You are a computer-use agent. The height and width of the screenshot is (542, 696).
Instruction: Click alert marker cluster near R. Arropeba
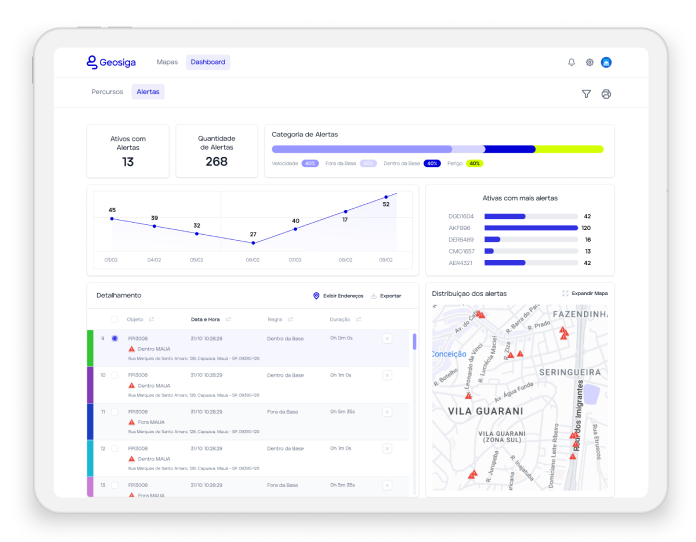(x=473, y=475)
